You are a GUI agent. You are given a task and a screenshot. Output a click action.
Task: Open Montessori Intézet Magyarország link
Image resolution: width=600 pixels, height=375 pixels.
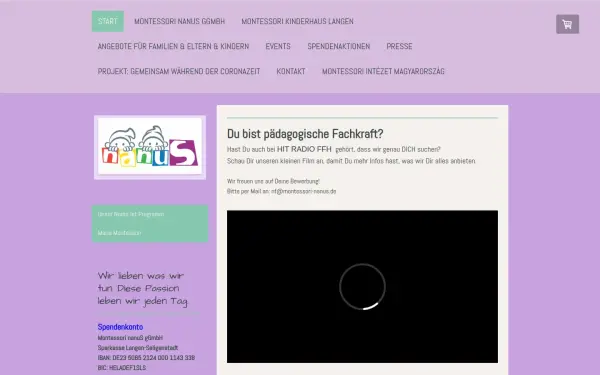[383, 71]
